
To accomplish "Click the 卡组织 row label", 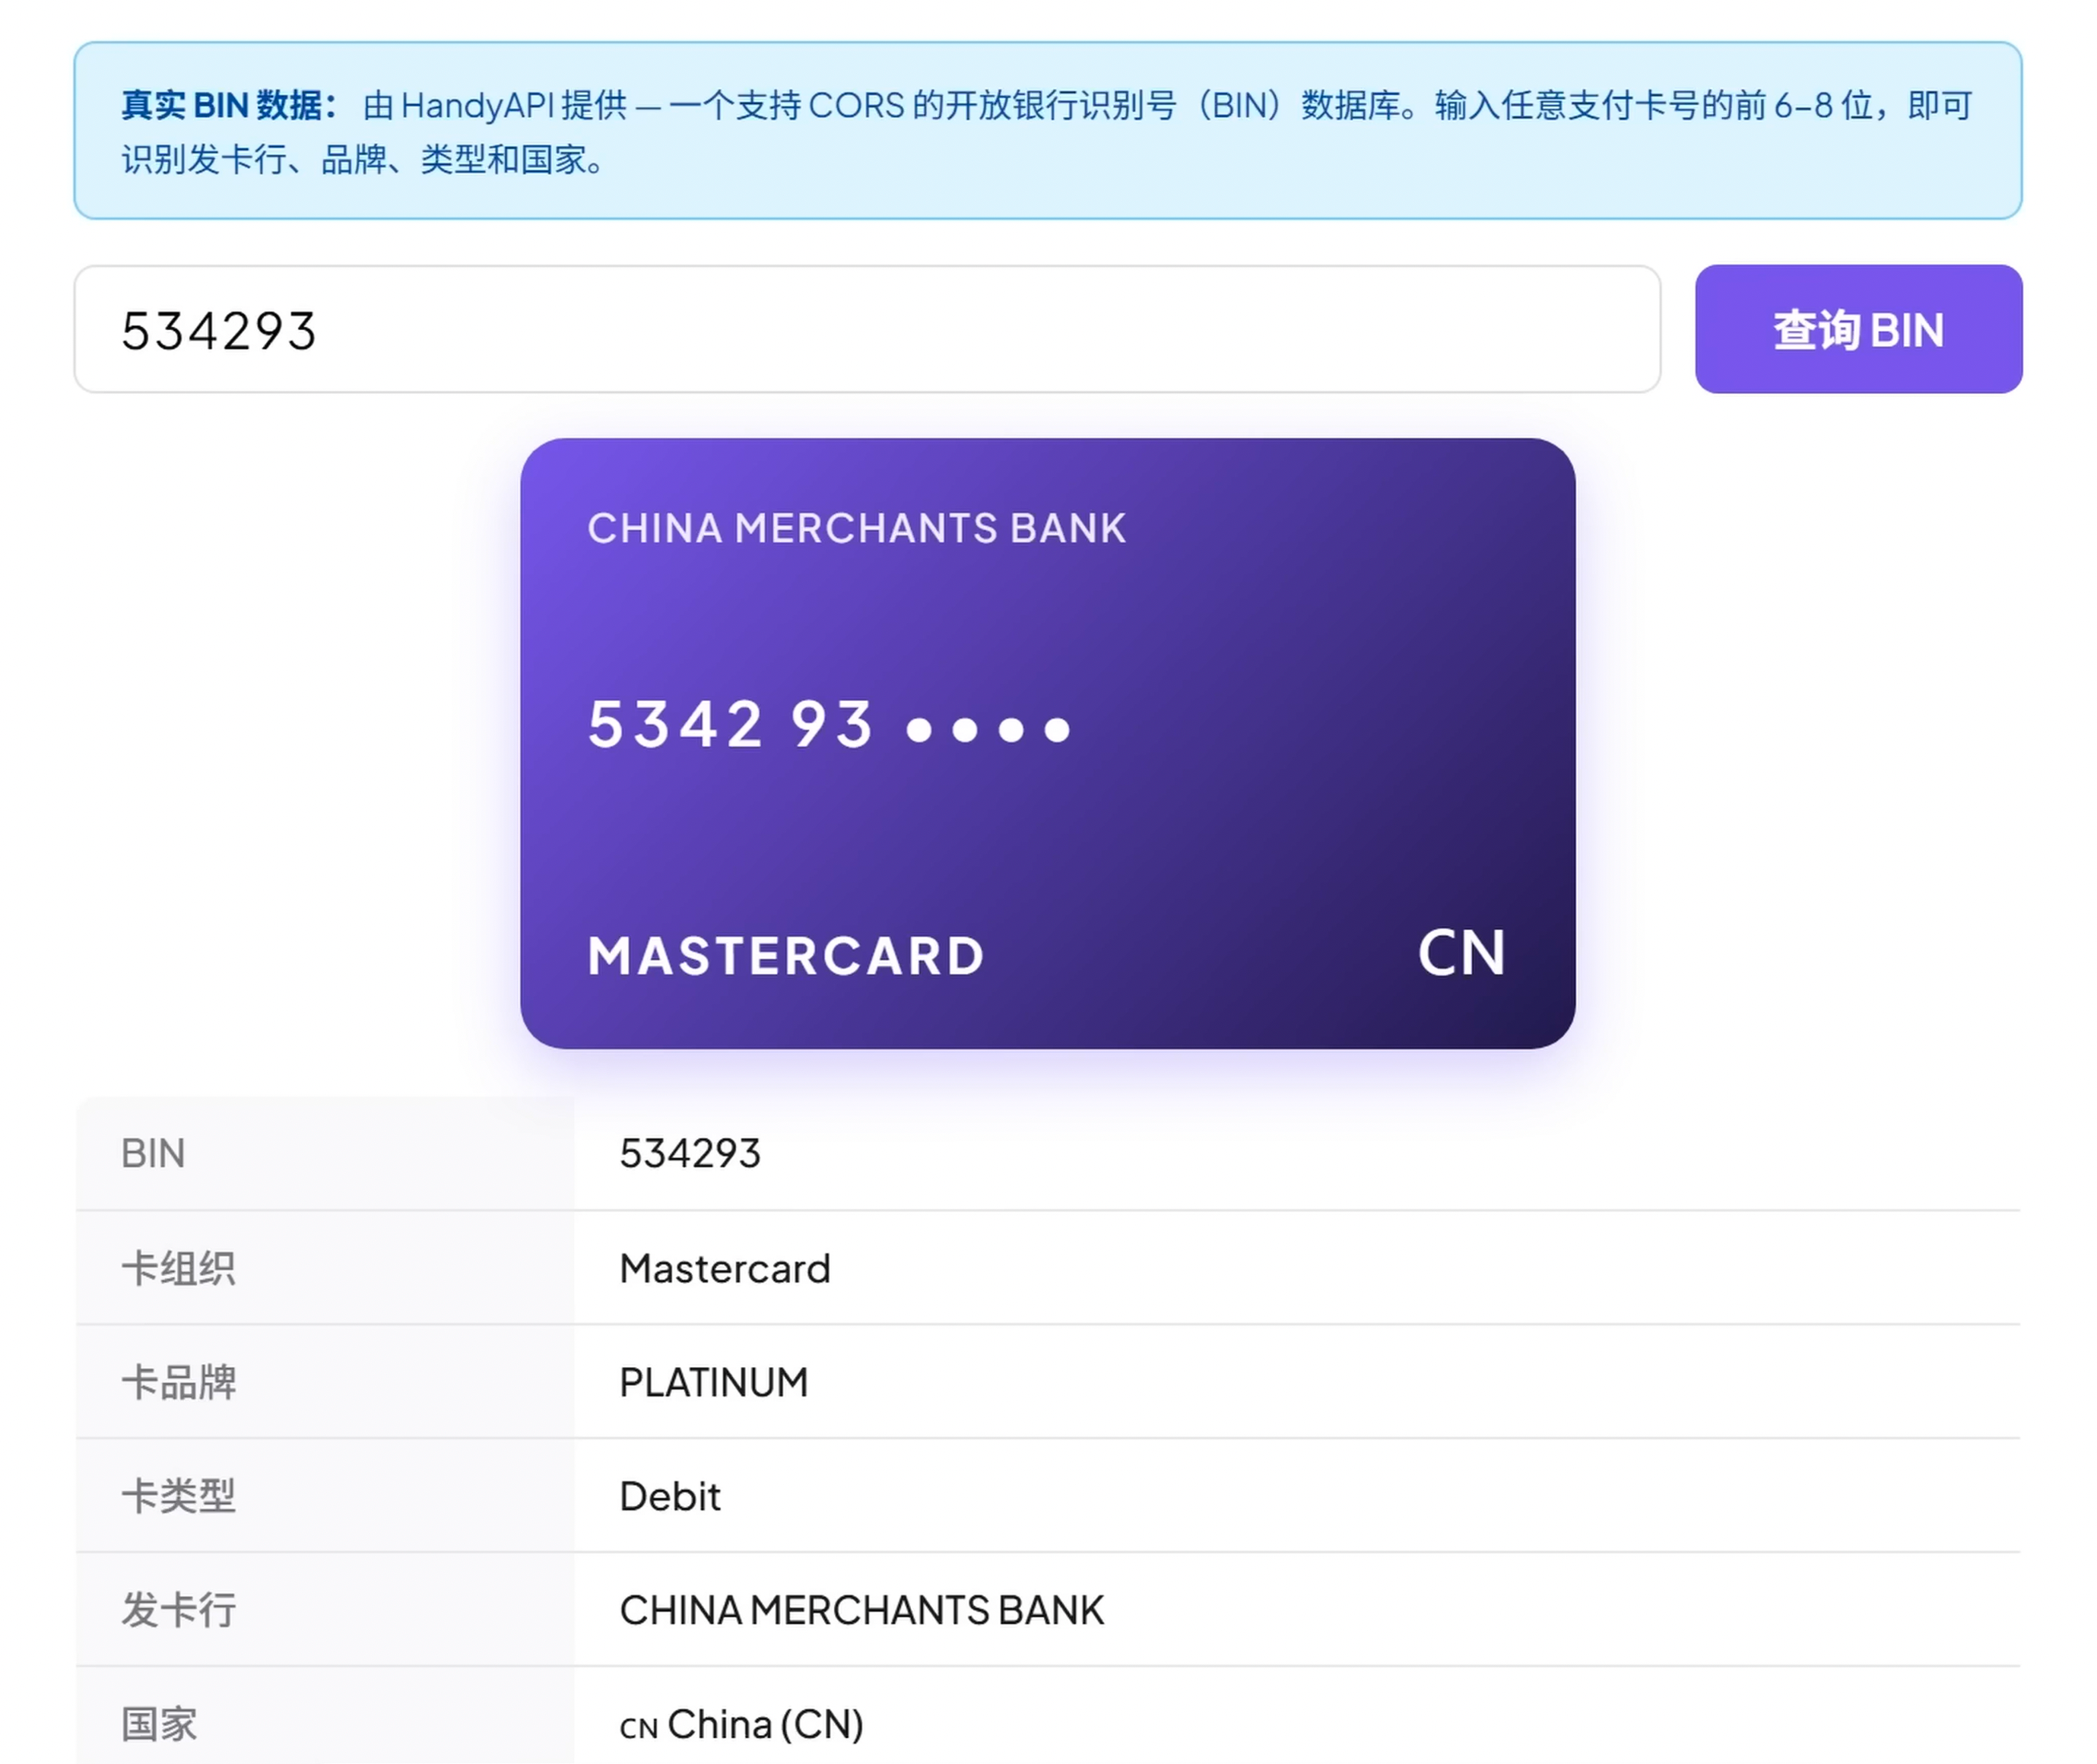I will click(x=178, y=1268).
